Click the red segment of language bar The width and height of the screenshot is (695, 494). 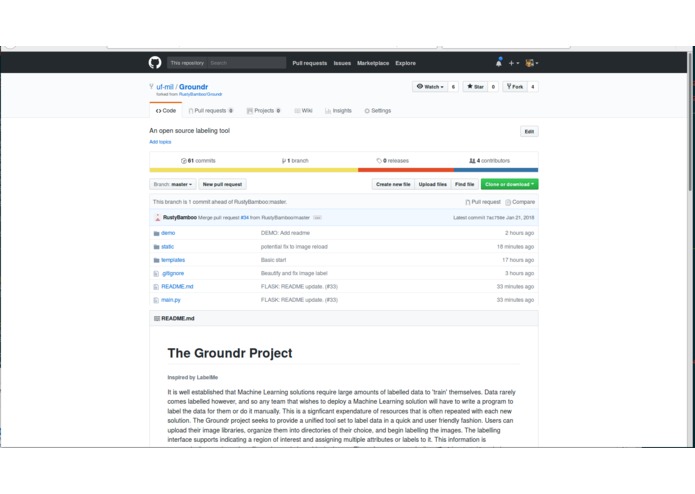tap(406, 170)
